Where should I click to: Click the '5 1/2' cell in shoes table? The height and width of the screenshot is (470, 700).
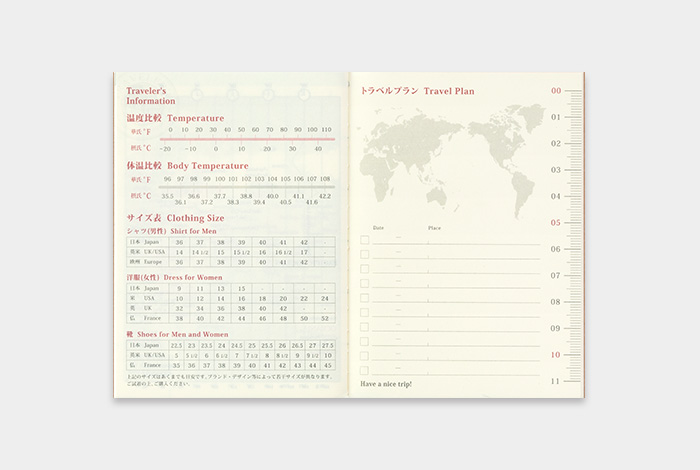pos(192,355)
